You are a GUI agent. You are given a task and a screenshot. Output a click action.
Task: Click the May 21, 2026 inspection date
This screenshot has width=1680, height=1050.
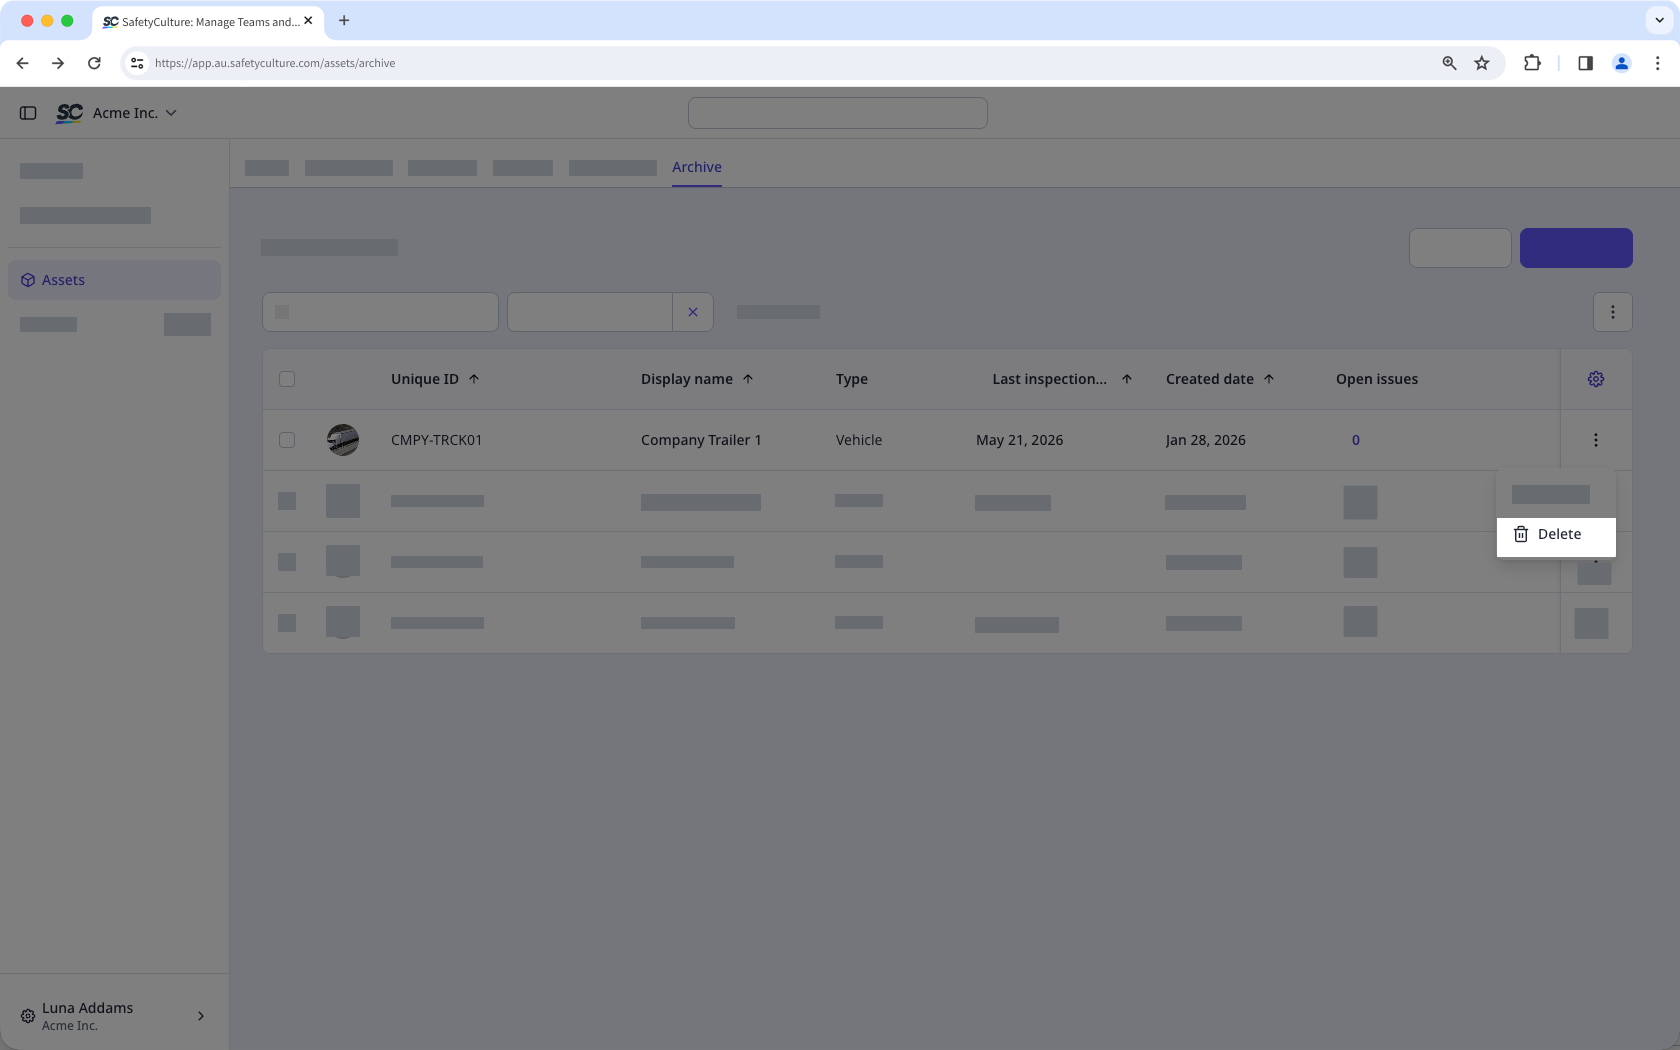tap(1019, 440)
